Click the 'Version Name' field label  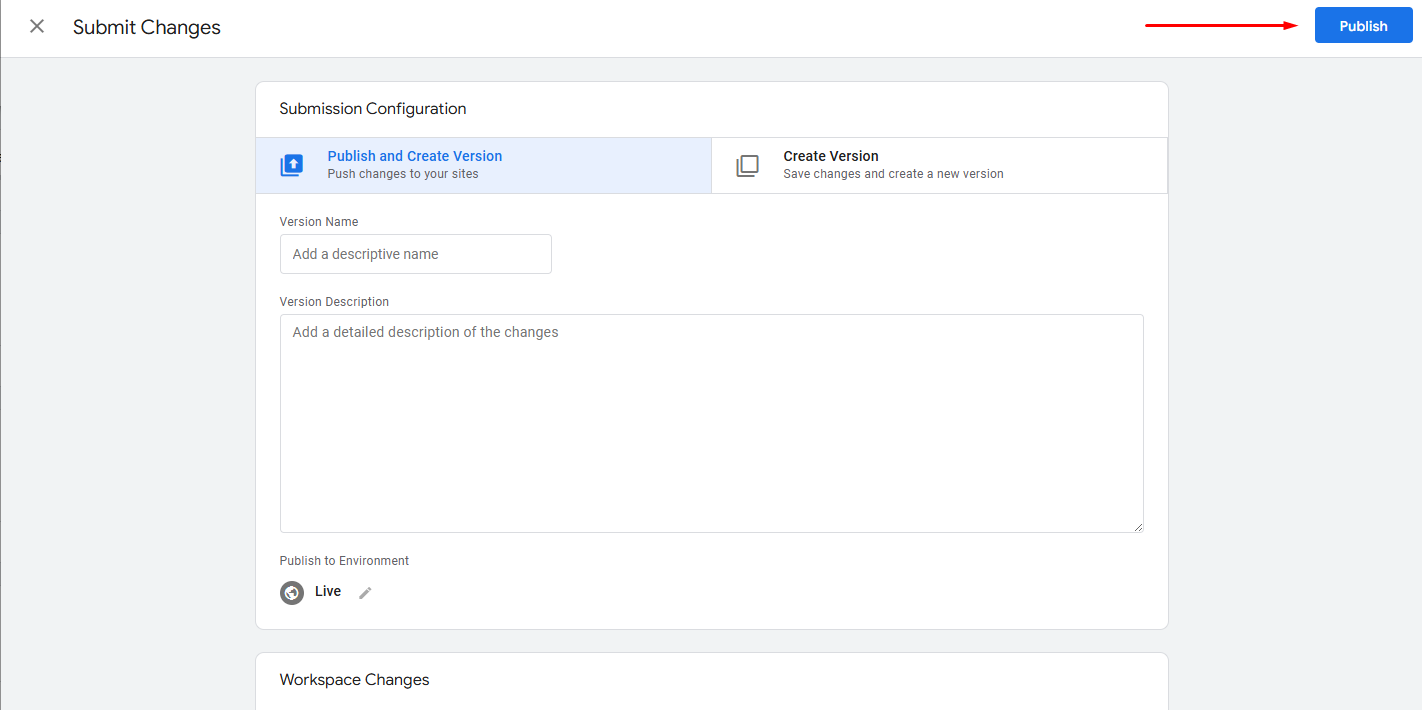tap(318, 222)
